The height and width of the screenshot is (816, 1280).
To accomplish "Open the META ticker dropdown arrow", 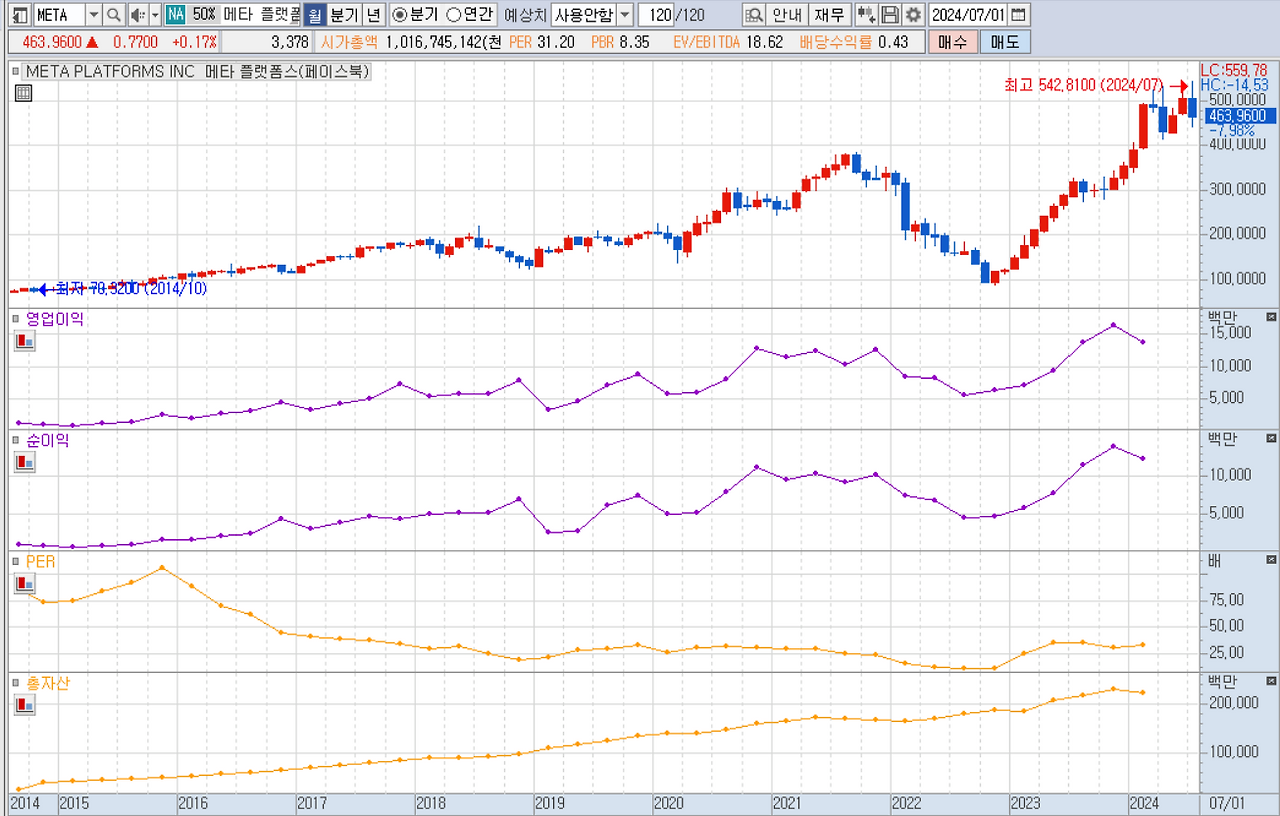I will pos(94,15).
